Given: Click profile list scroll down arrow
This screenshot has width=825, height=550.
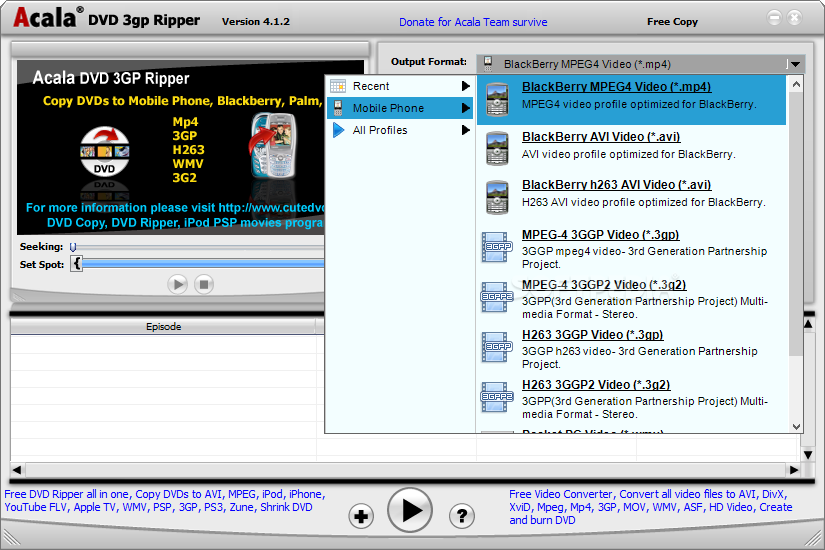Looking at the screenshot, I should (x=796, y=426).
